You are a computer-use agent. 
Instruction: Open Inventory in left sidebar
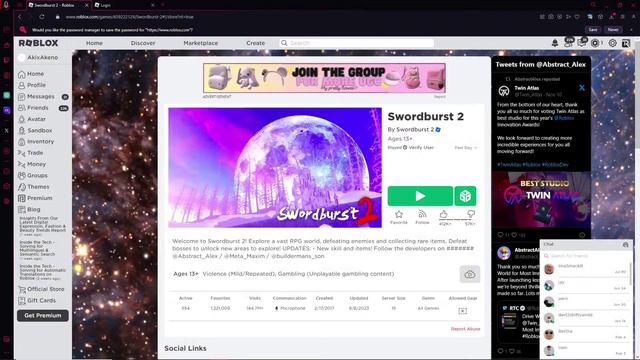(40, 142)
